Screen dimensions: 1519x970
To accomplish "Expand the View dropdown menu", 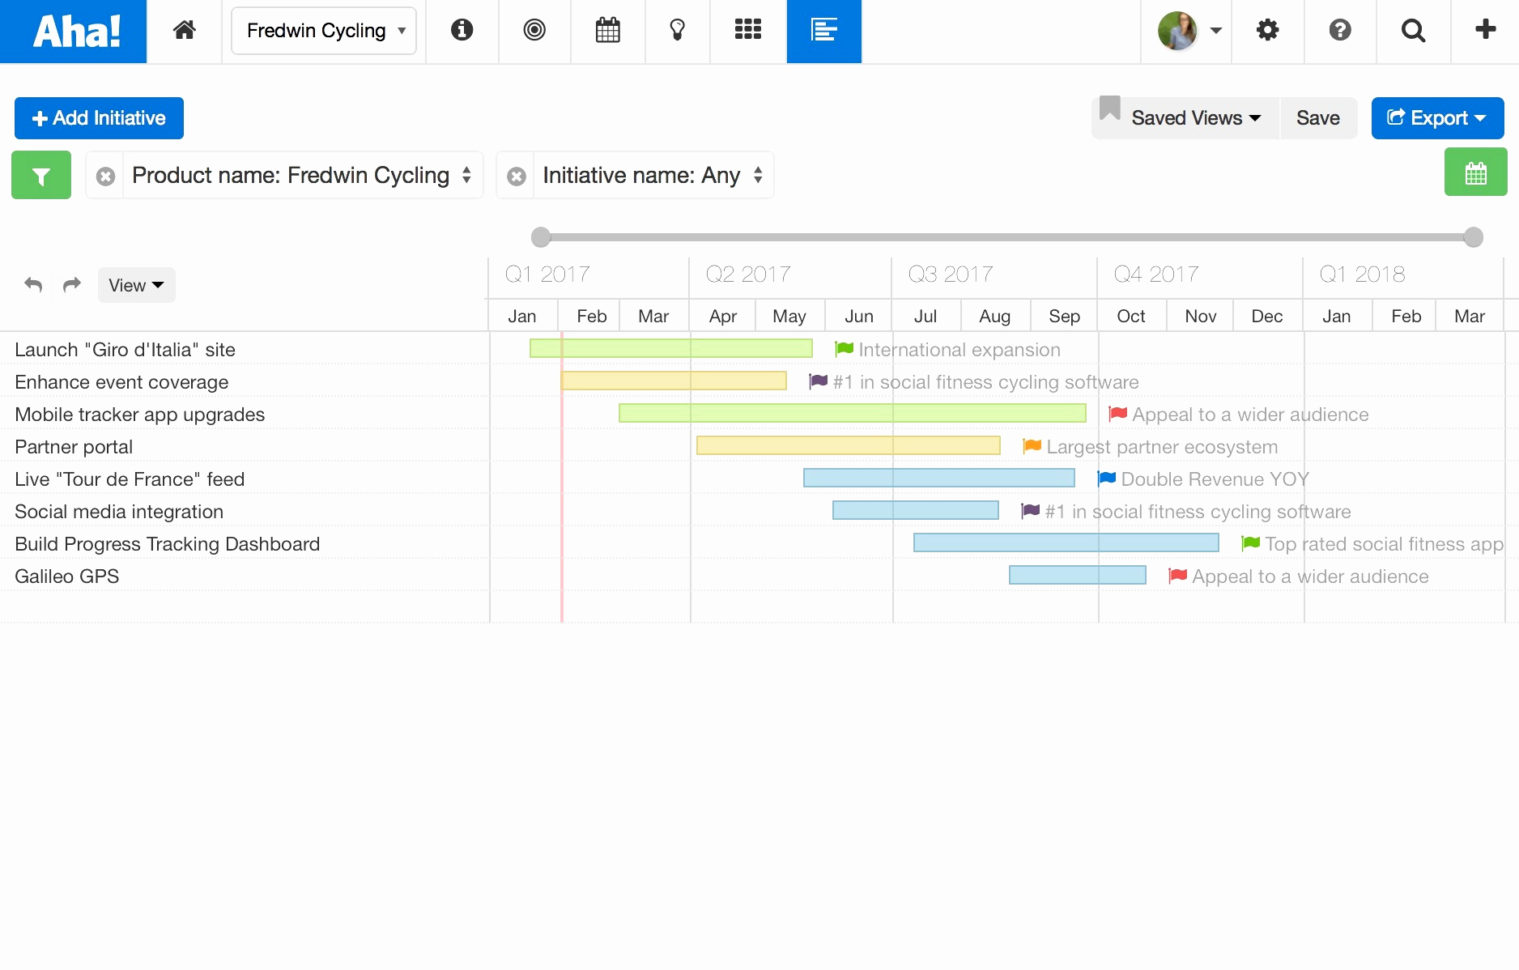I will [136, 286].
